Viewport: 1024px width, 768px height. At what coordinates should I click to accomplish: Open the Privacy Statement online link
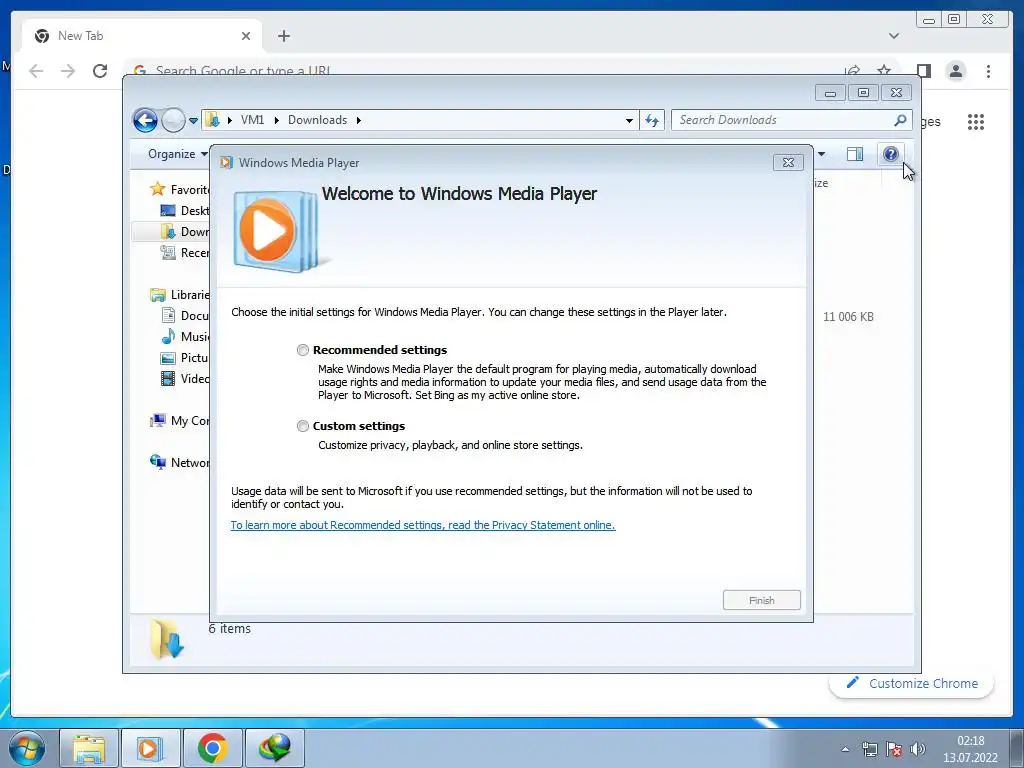click(423, 525)
